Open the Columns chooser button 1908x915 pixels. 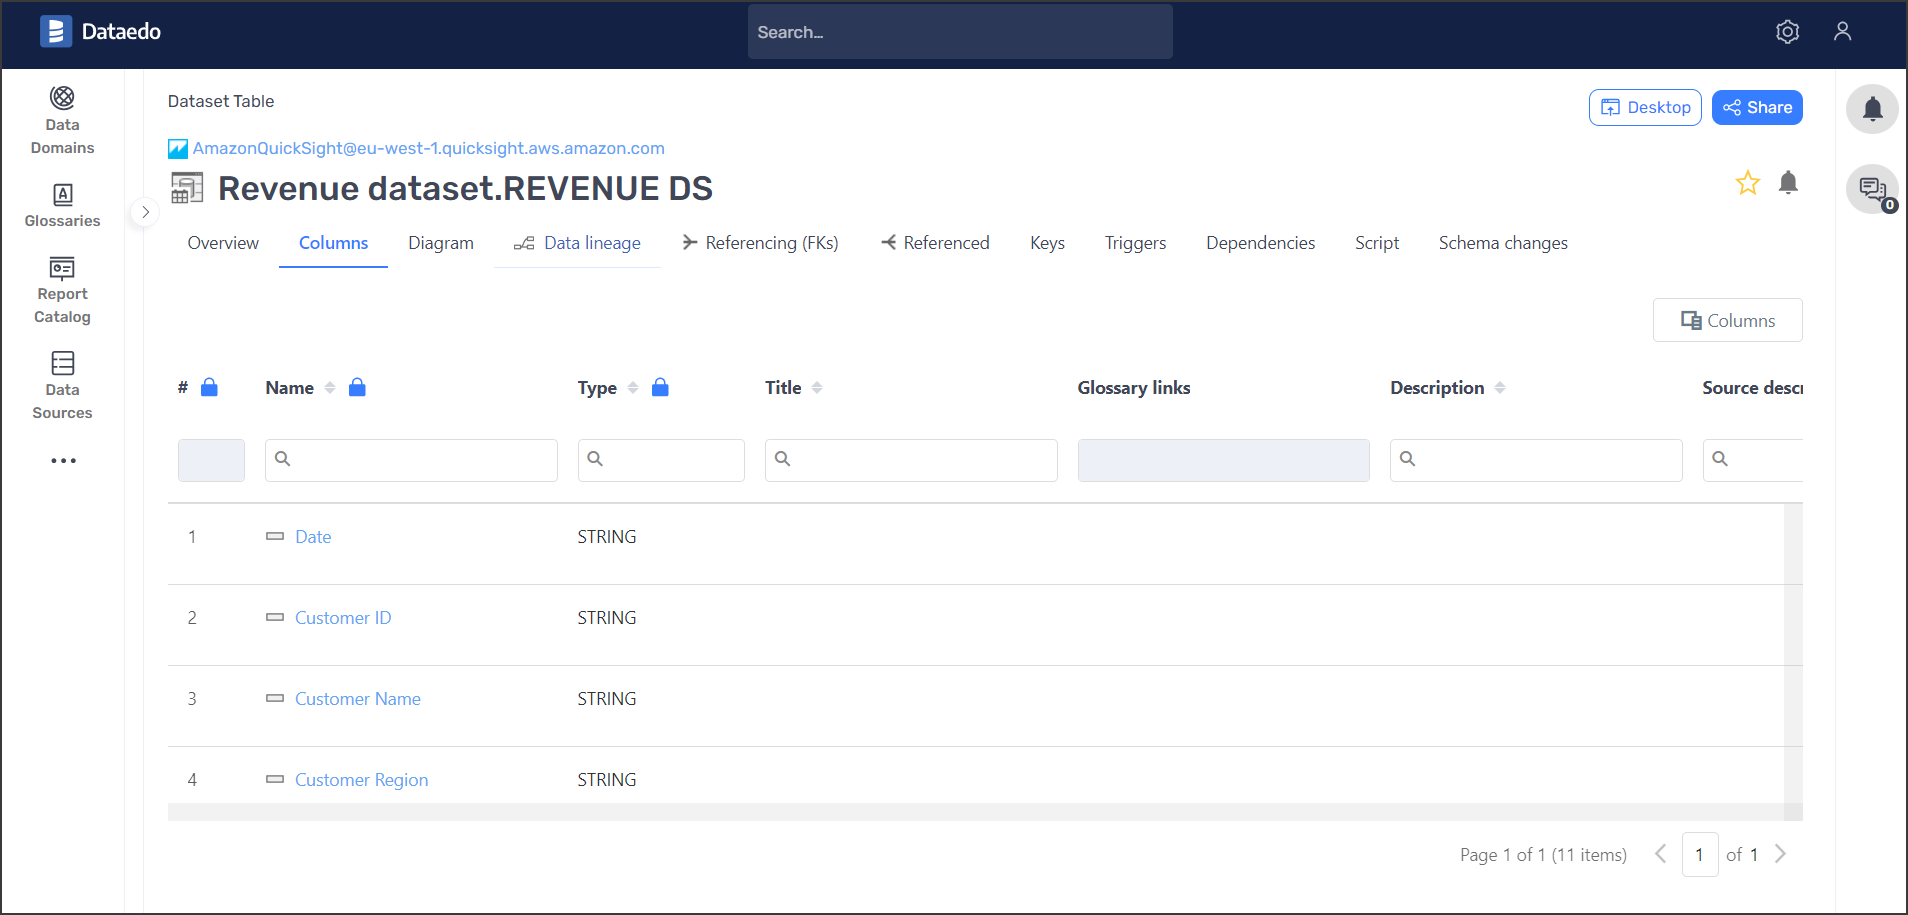tap(1727, 320)
